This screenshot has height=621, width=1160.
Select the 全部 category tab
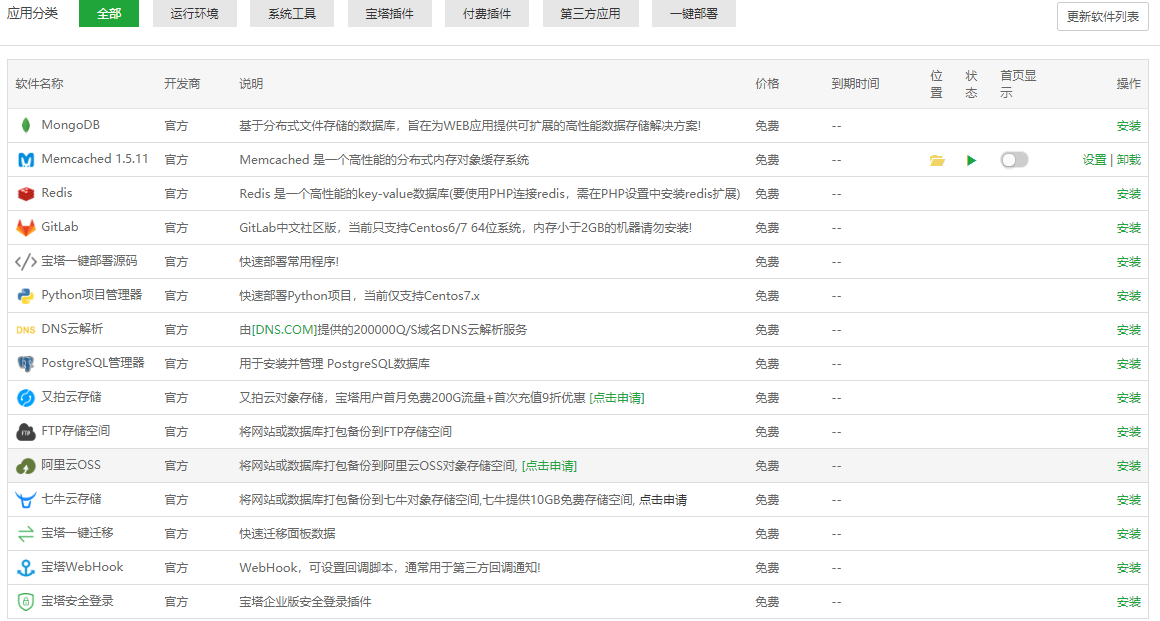point(109,13)
